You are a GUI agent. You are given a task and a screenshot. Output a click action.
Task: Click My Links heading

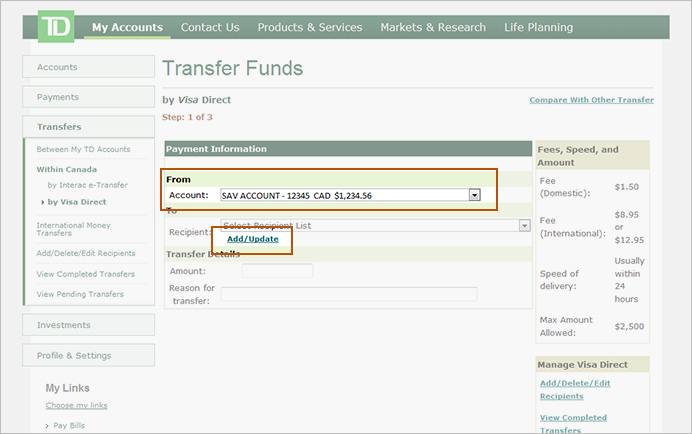click(x=68, y=388)
